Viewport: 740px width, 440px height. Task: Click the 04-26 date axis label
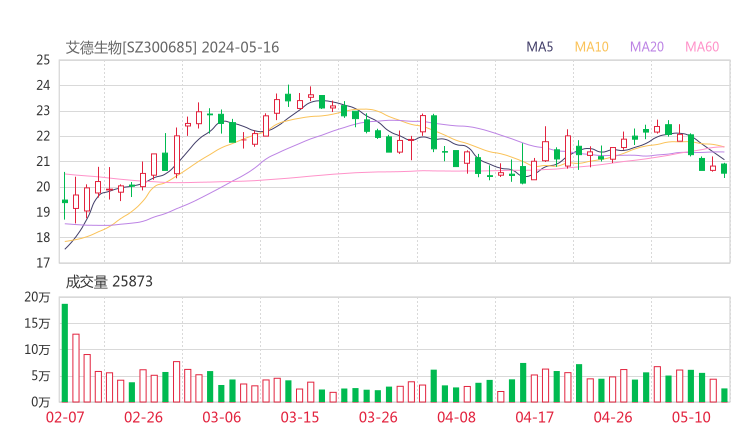point(613,417)
